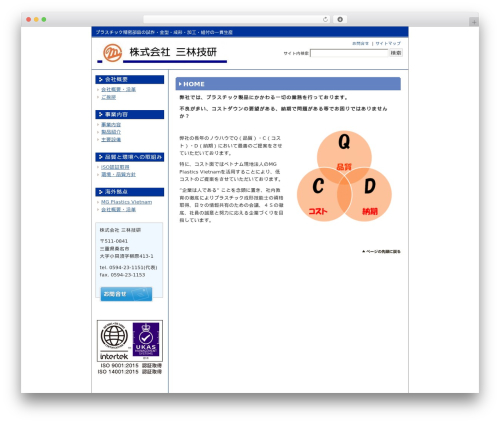
Task: Click the round icon beside reload
Action: (x=340, y=19)
